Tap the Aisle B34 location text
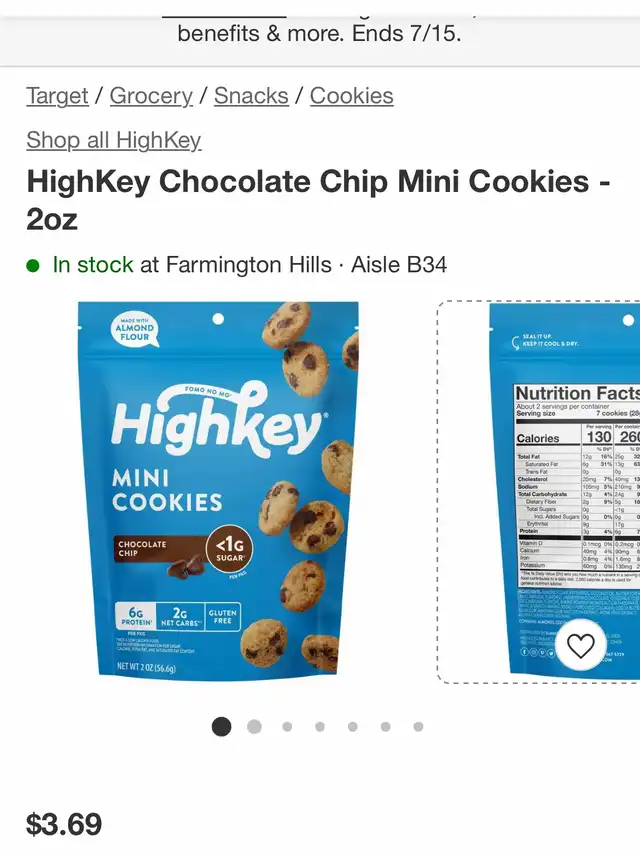 (x=399, y=265)
